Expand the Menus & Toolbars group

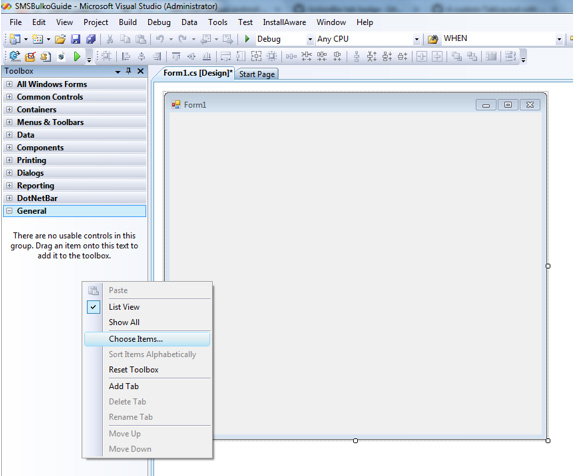(x=10, y=122)
